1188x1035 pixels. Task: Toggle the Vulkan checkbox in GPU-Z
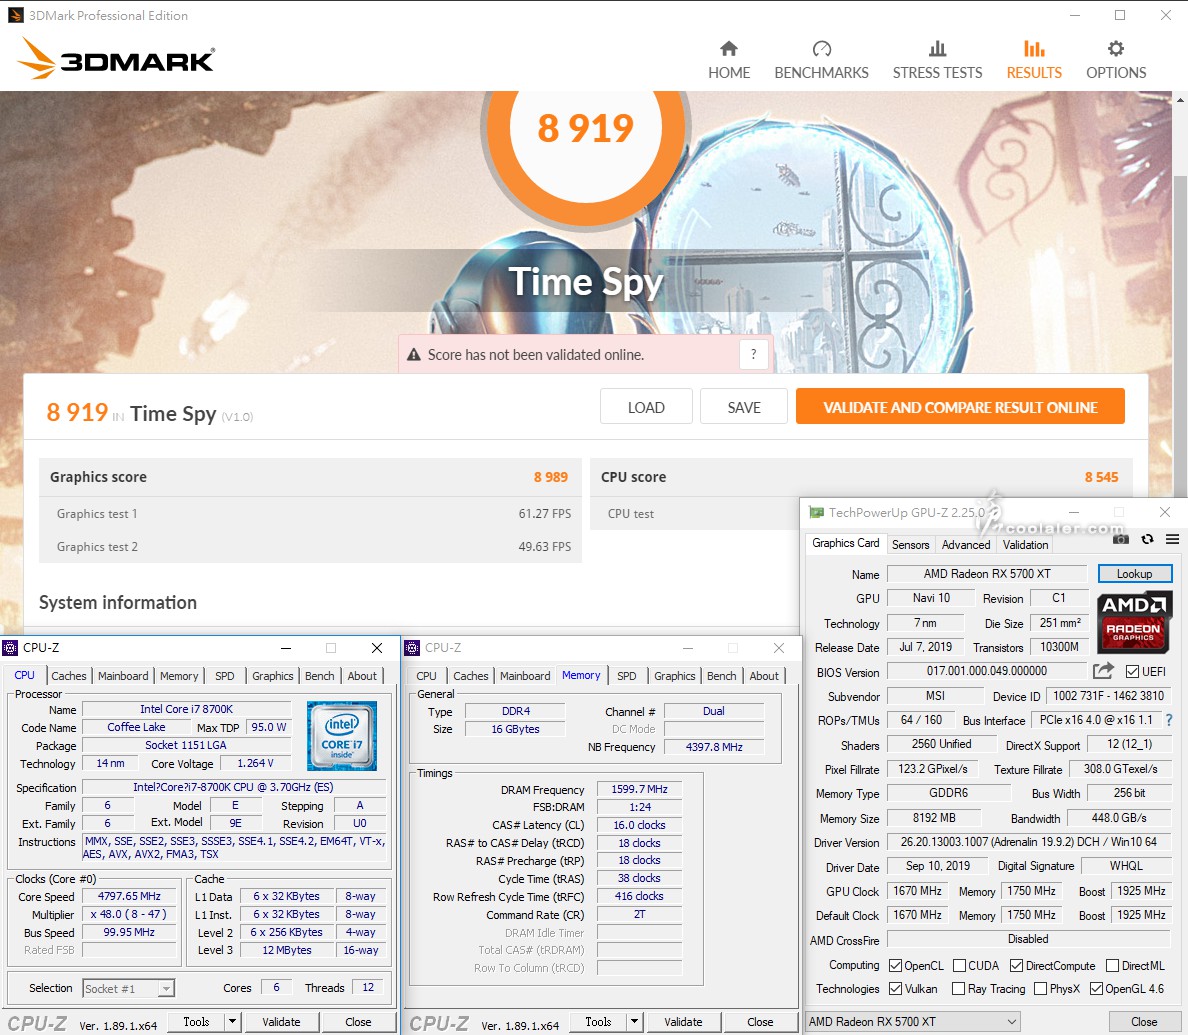(896, 989)
